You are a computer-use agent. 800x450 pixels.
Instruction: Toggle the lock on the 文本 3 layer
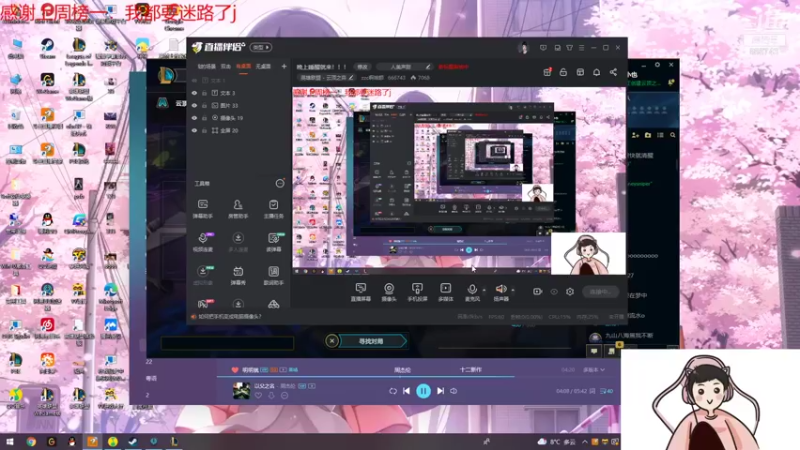coord(204,93)
